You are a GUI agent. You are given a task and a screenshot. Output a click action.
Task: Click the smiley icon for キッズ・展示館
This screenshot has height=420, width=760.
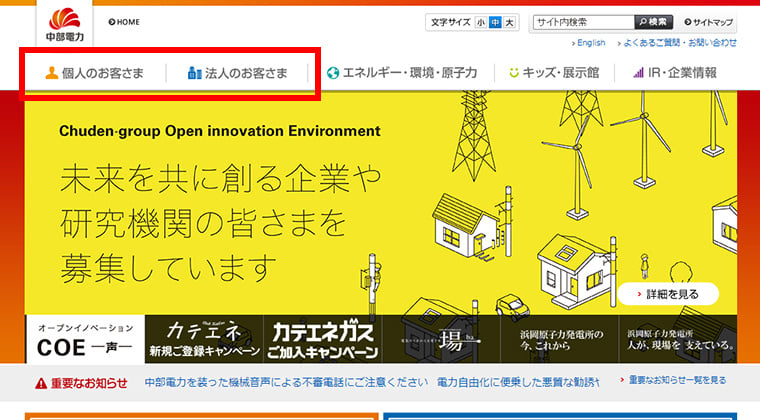click(514, 73)
